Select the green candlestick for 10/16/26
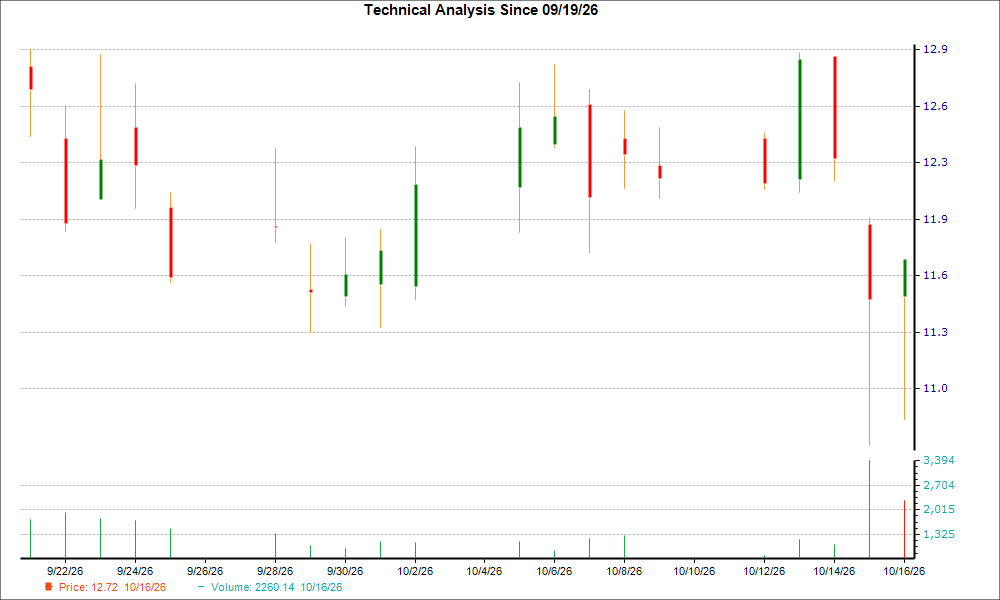The image size is (1000, 600). (x=905, y=278)
